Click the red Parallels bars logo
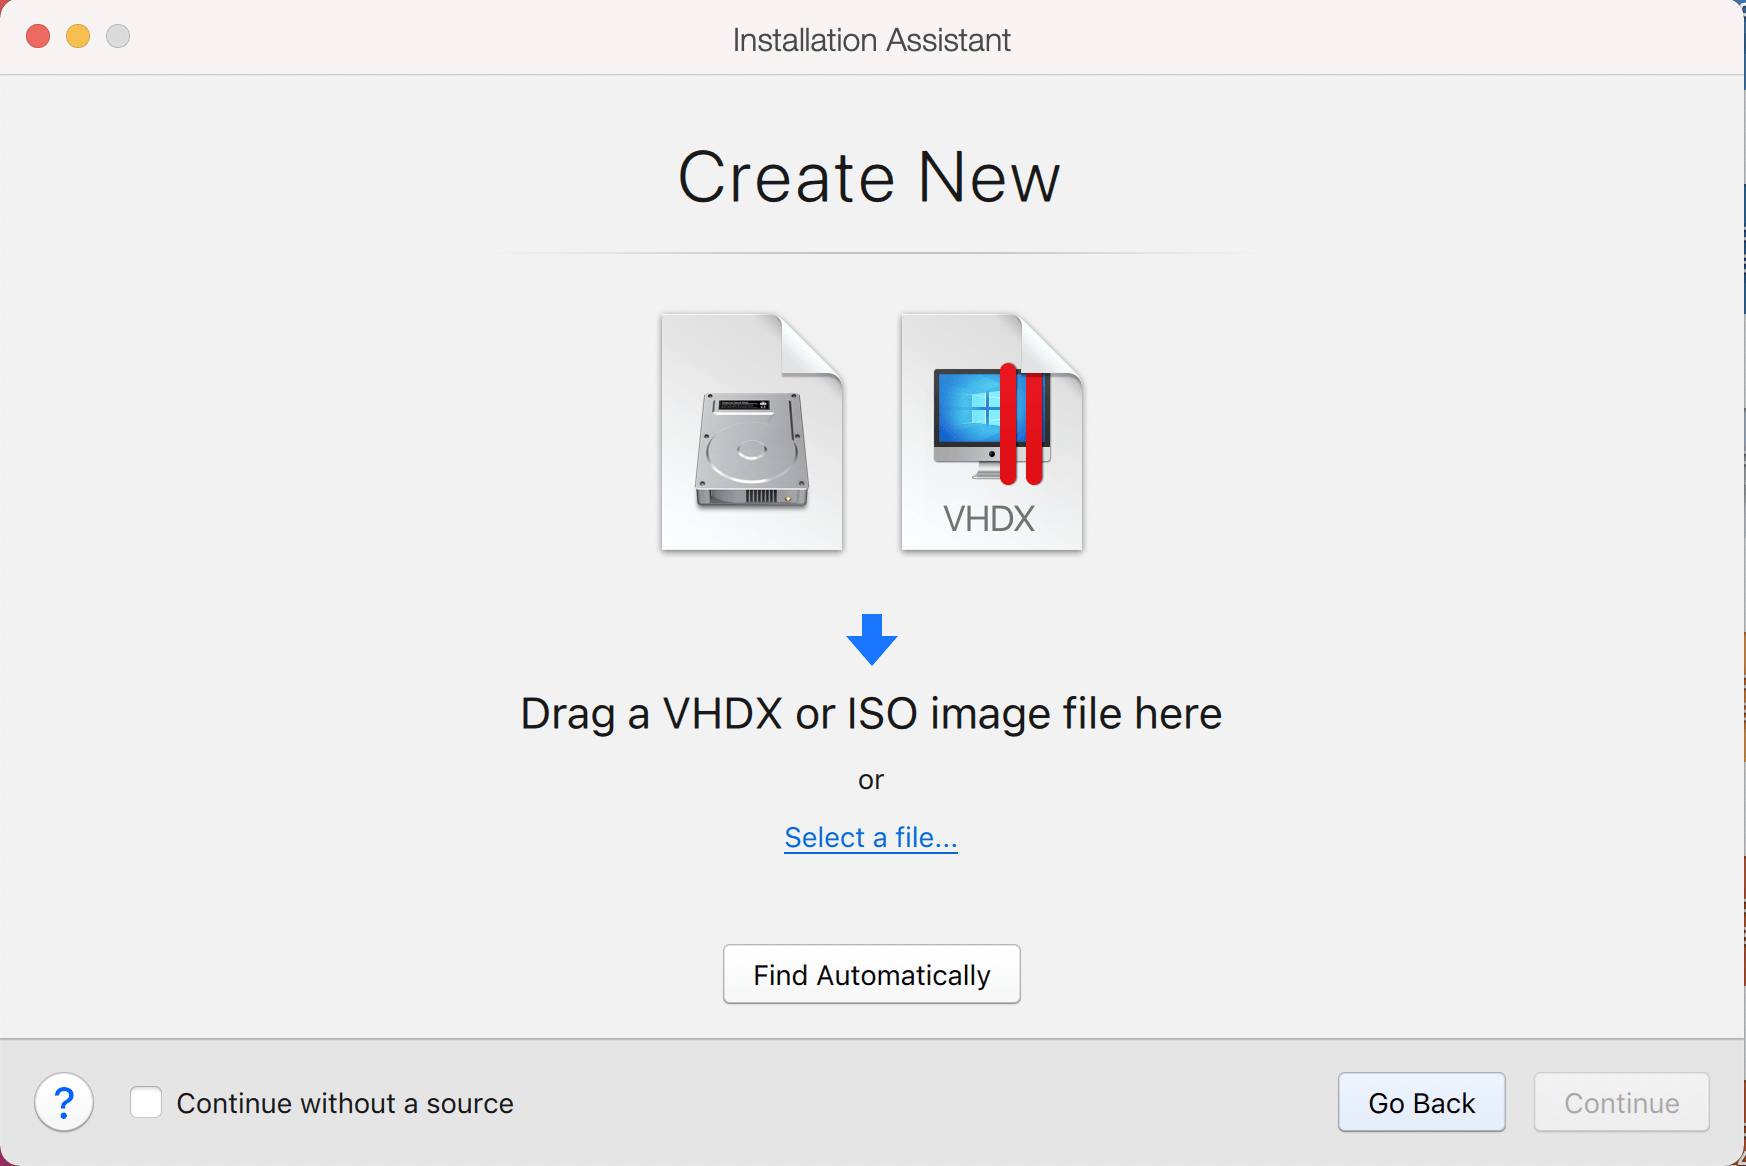 [x=1021, y=426]
